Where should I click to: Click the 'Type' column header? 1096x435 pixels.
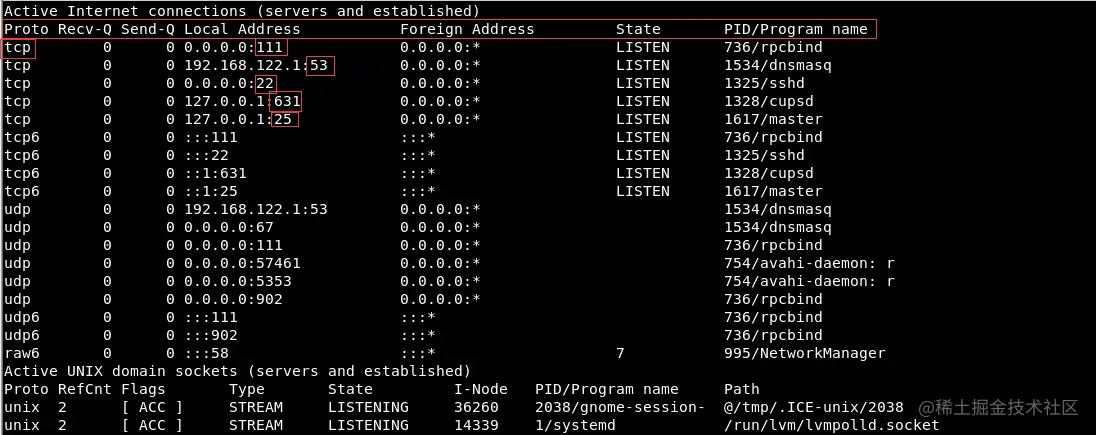coord(247,389)
